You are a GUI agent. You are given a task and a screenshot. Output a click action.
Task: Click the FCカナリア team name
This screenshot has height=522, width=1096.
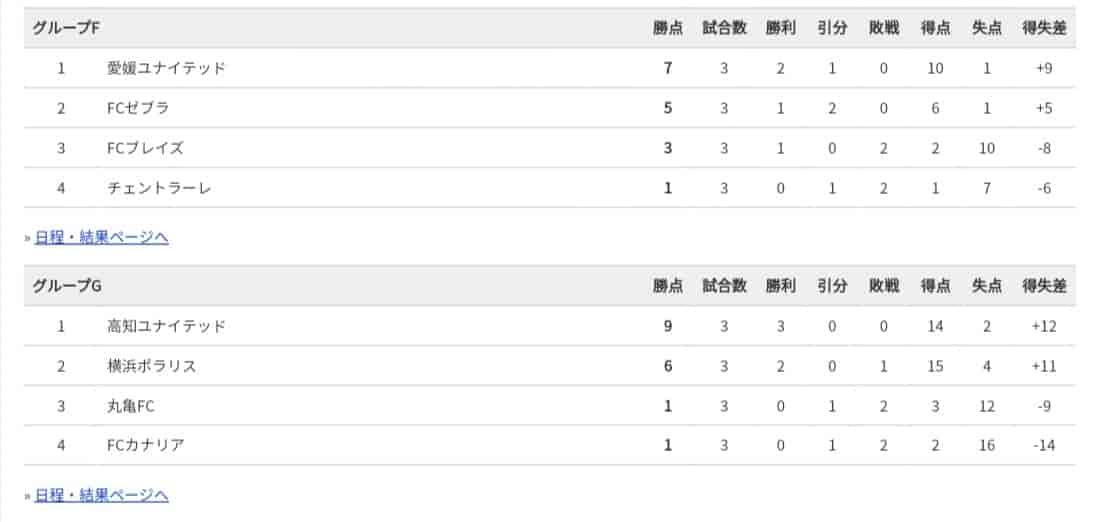pos(145,445)
